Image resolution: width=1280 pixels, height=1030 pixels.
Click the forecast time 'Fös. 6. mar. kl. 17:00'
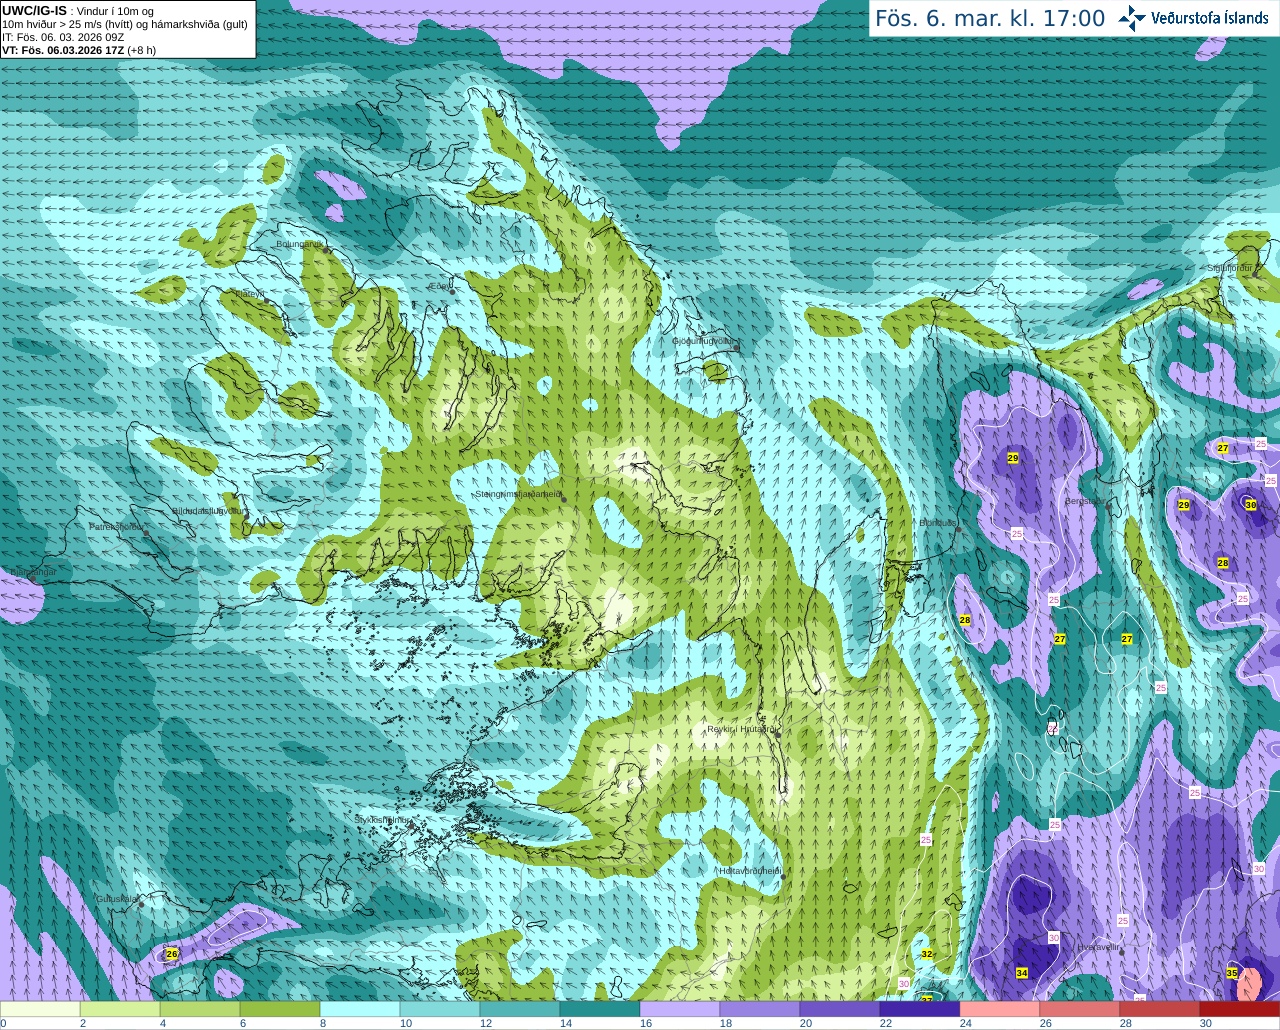pos(990,19)
